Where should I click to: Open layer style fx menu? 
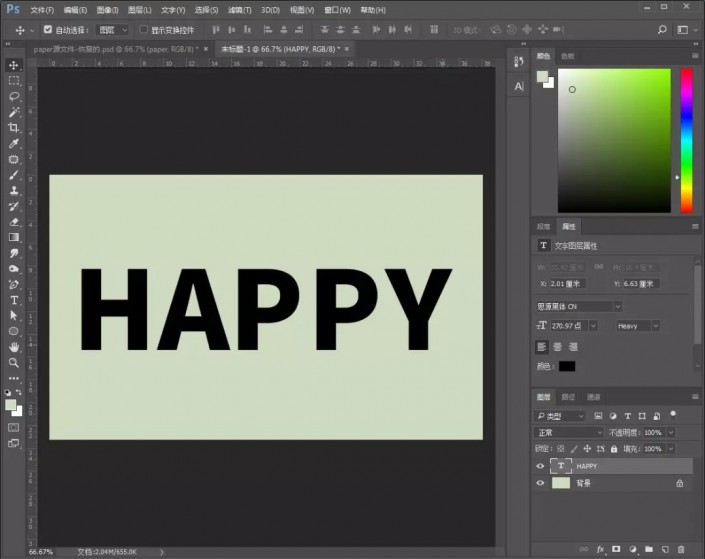click(x=600, y=549)
